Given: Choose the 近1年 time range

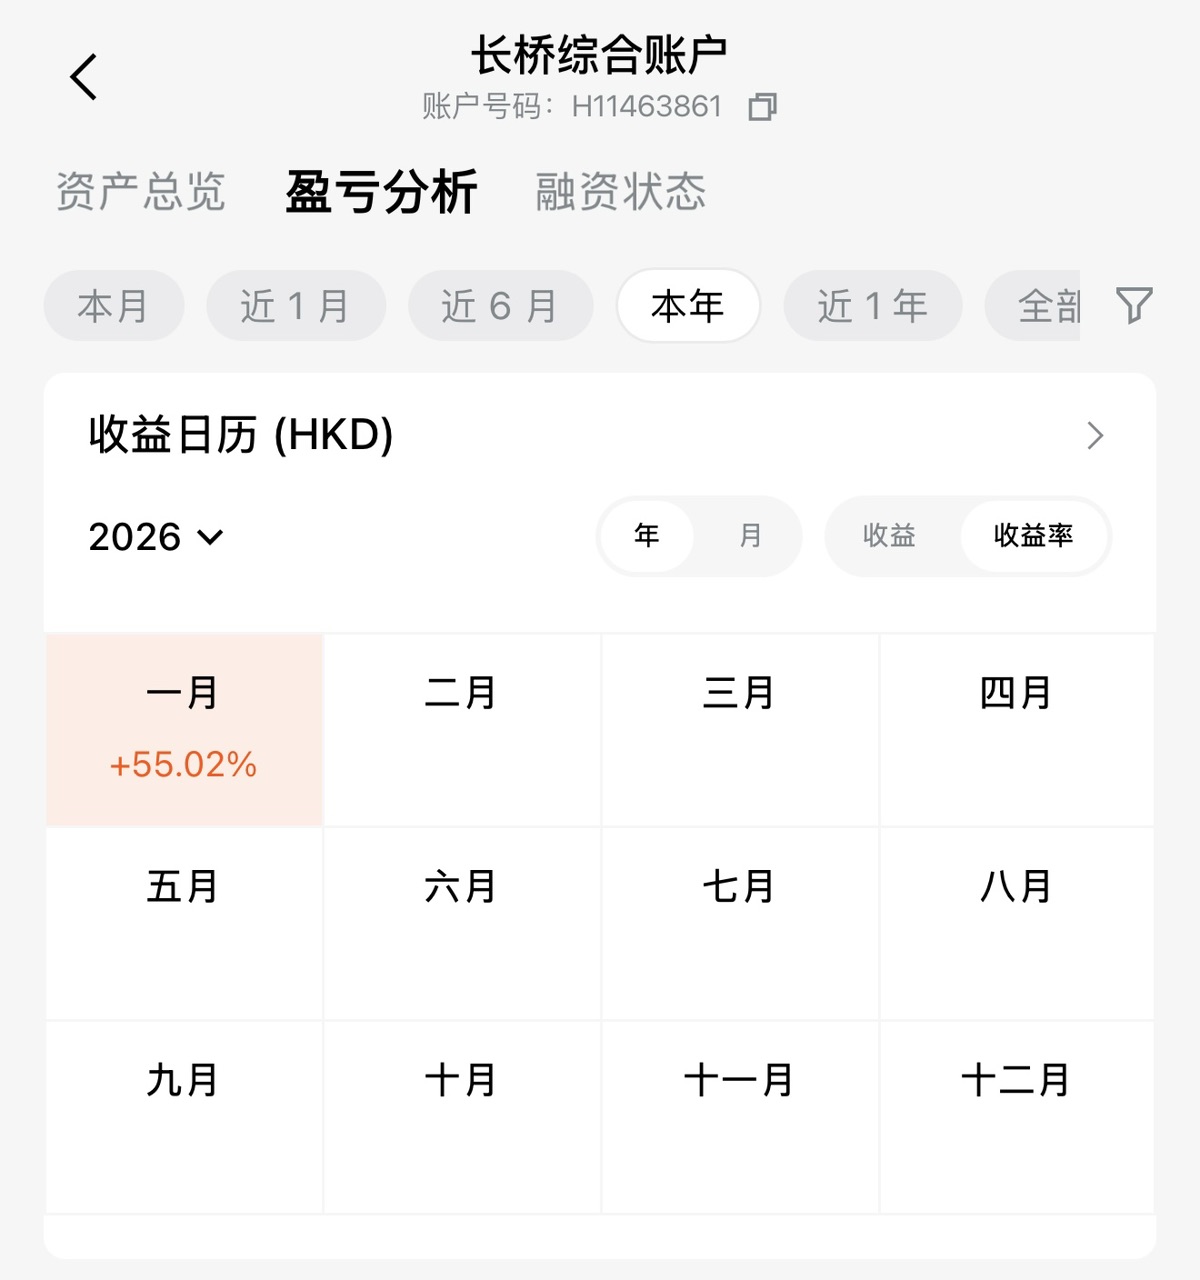Looking at the screenshot, I should [872, 306].
